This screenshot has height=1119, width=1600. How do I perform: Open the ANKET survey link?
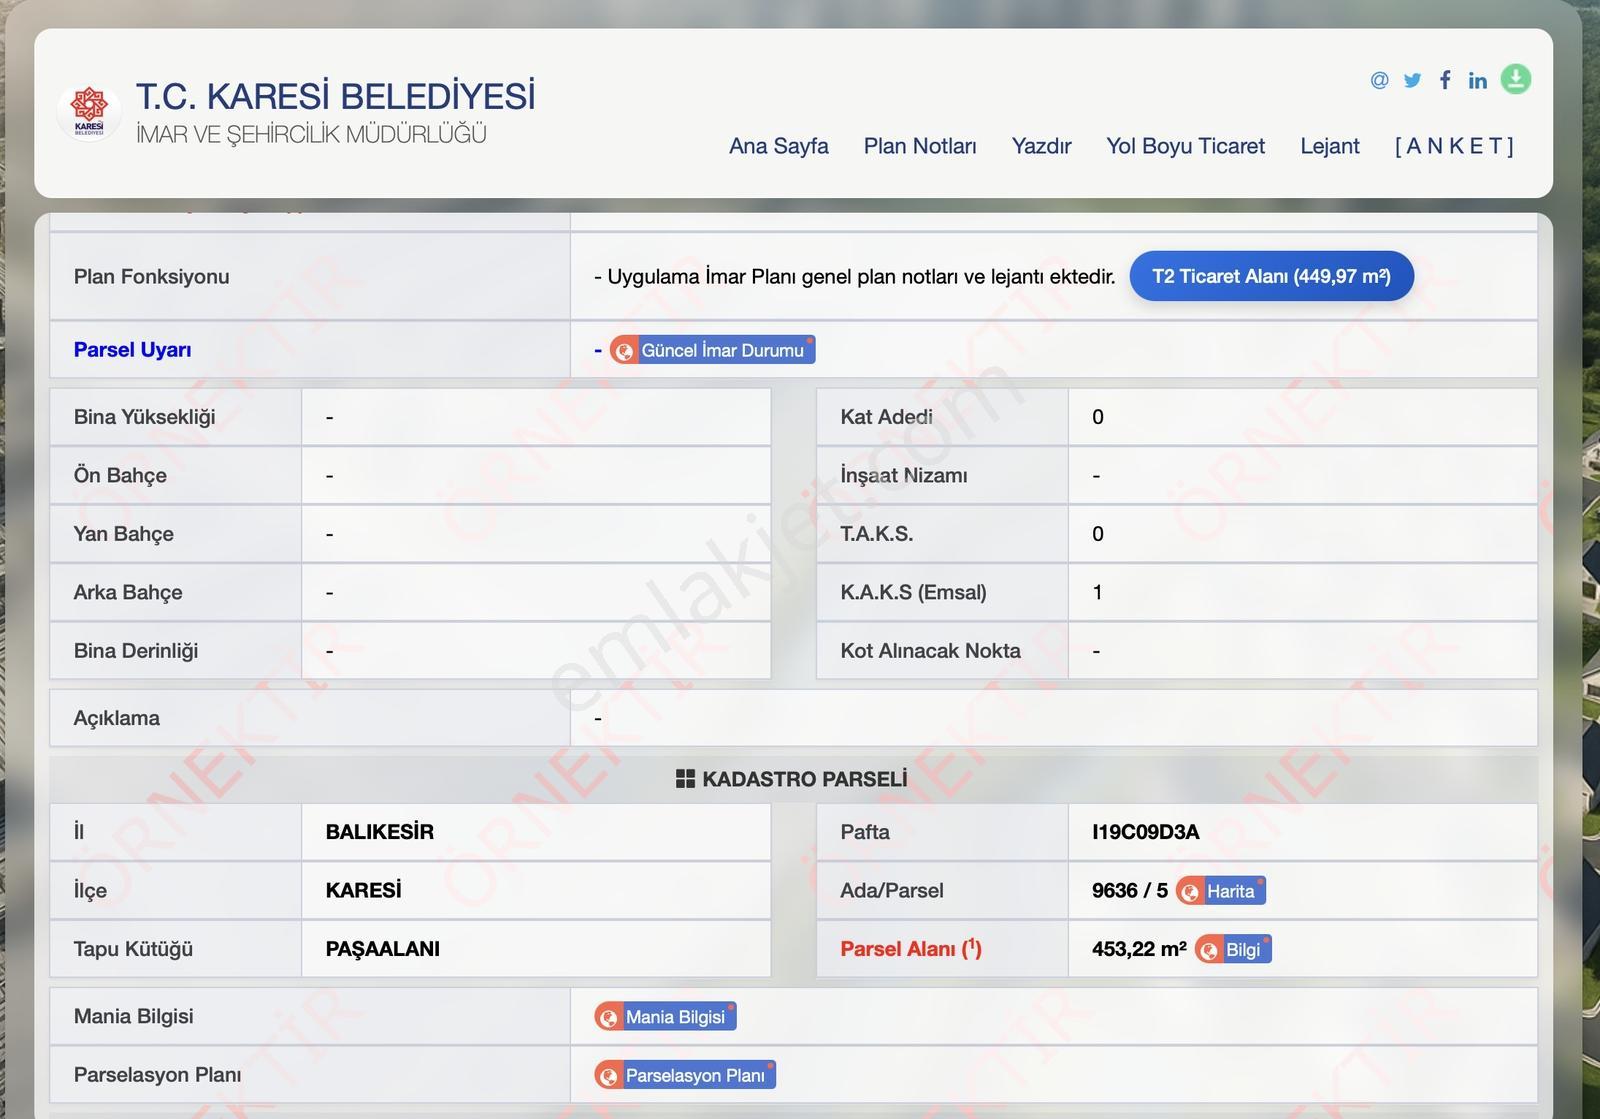pyautogui.click(x=1454, y=146)
